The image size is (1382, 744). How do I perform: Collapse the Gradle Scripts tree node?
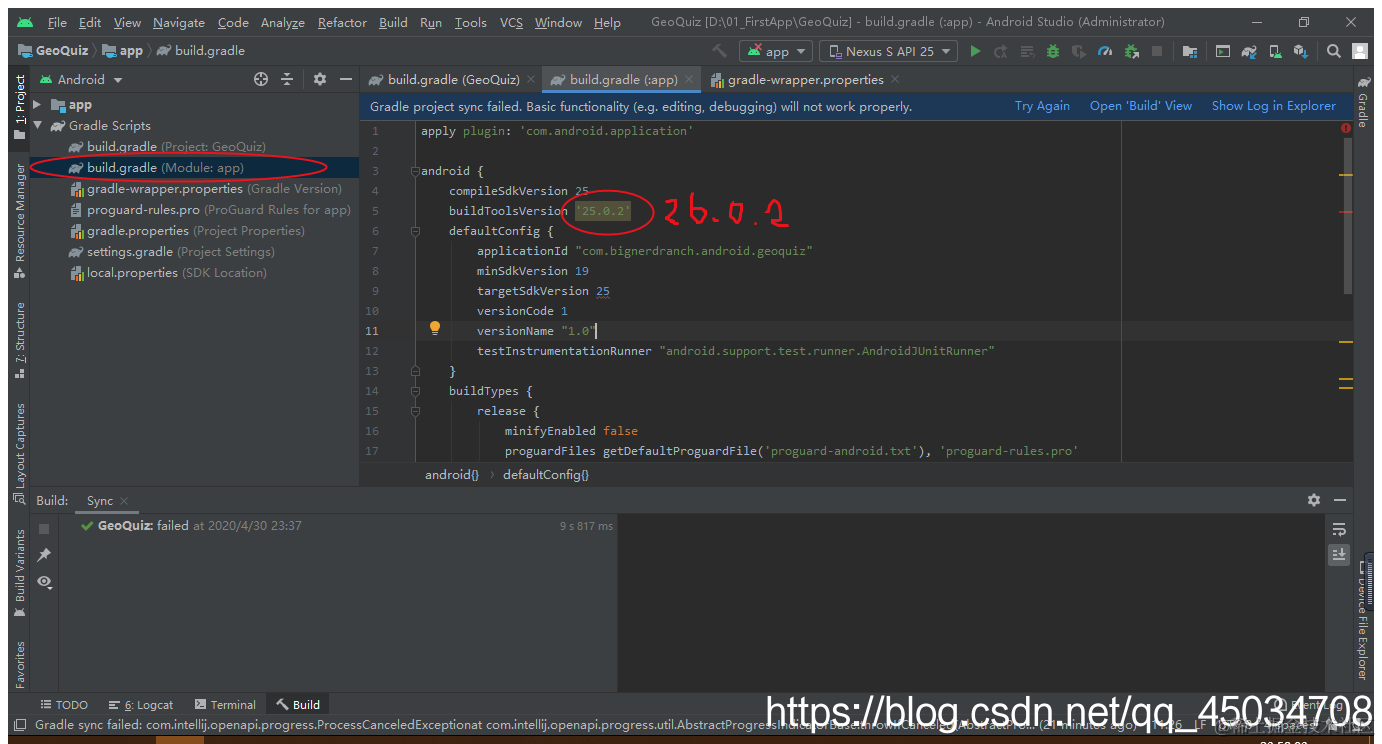[37, 126]
